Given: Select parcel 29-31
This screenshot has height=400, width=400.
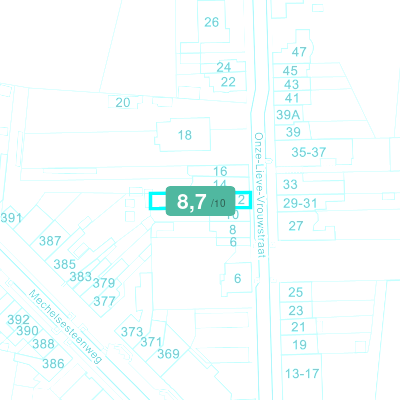Looking at the screenshot, I should pyautogui.click(x=300, y=203).
